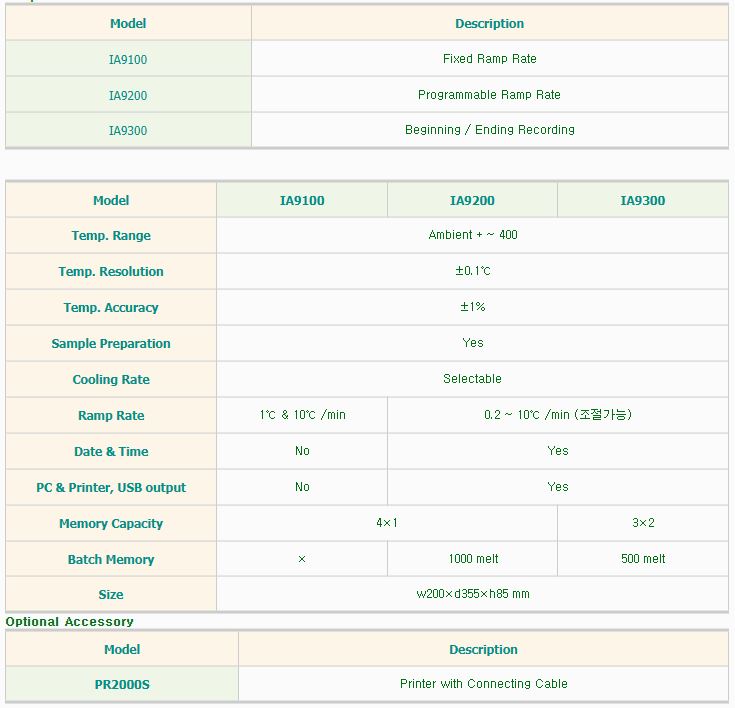The width and height of the screenshot is (735, 708).
Task: Click the 1000 melt batch memory value
Action: 473,559
